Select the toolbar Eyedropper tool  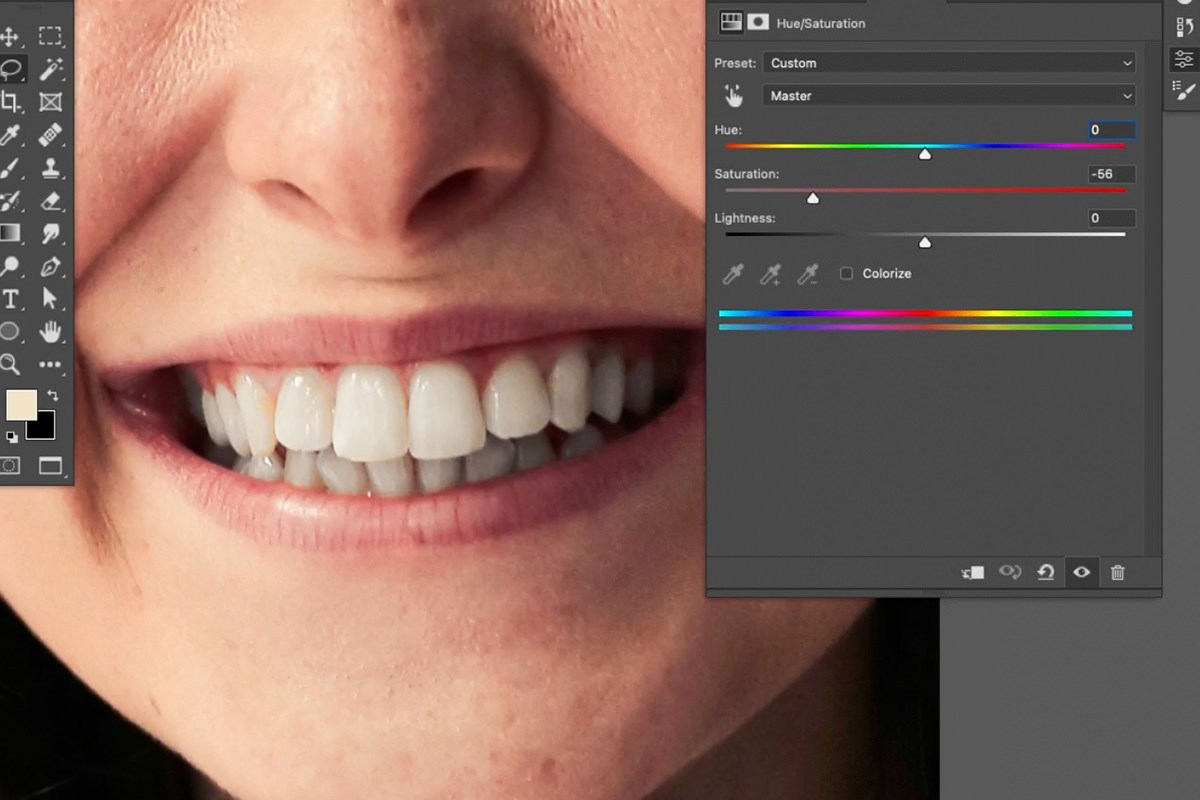click(x=10, y=135)
